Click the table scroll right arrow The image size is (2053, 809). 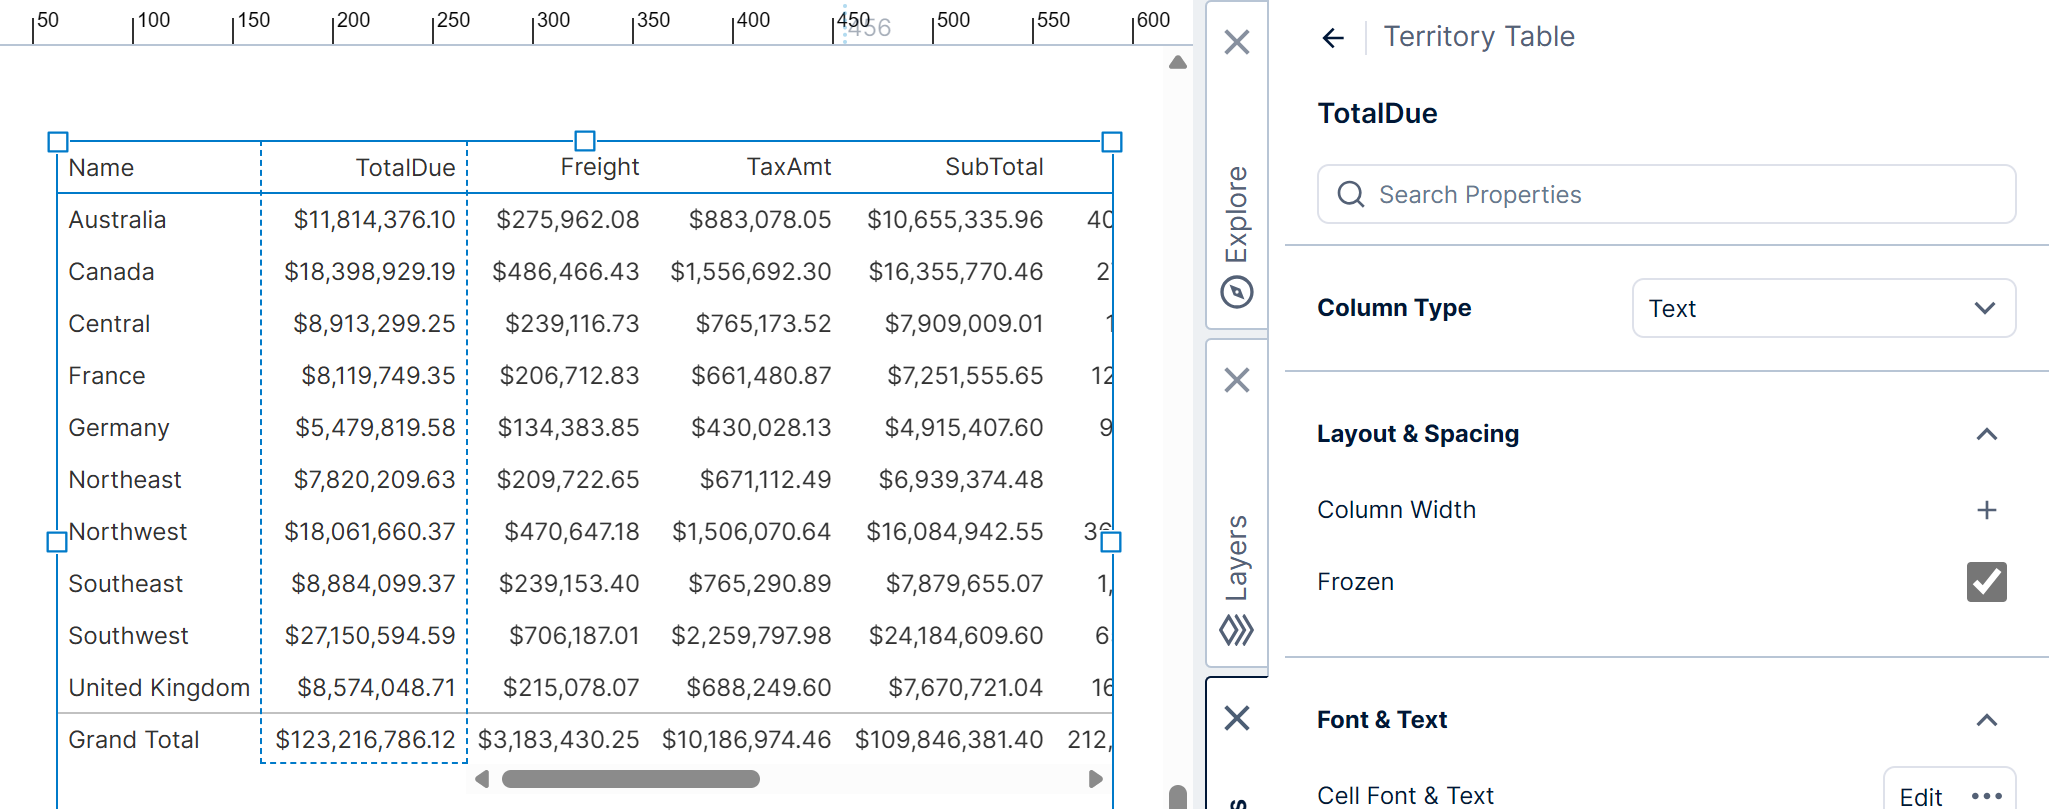(1095, 779)
